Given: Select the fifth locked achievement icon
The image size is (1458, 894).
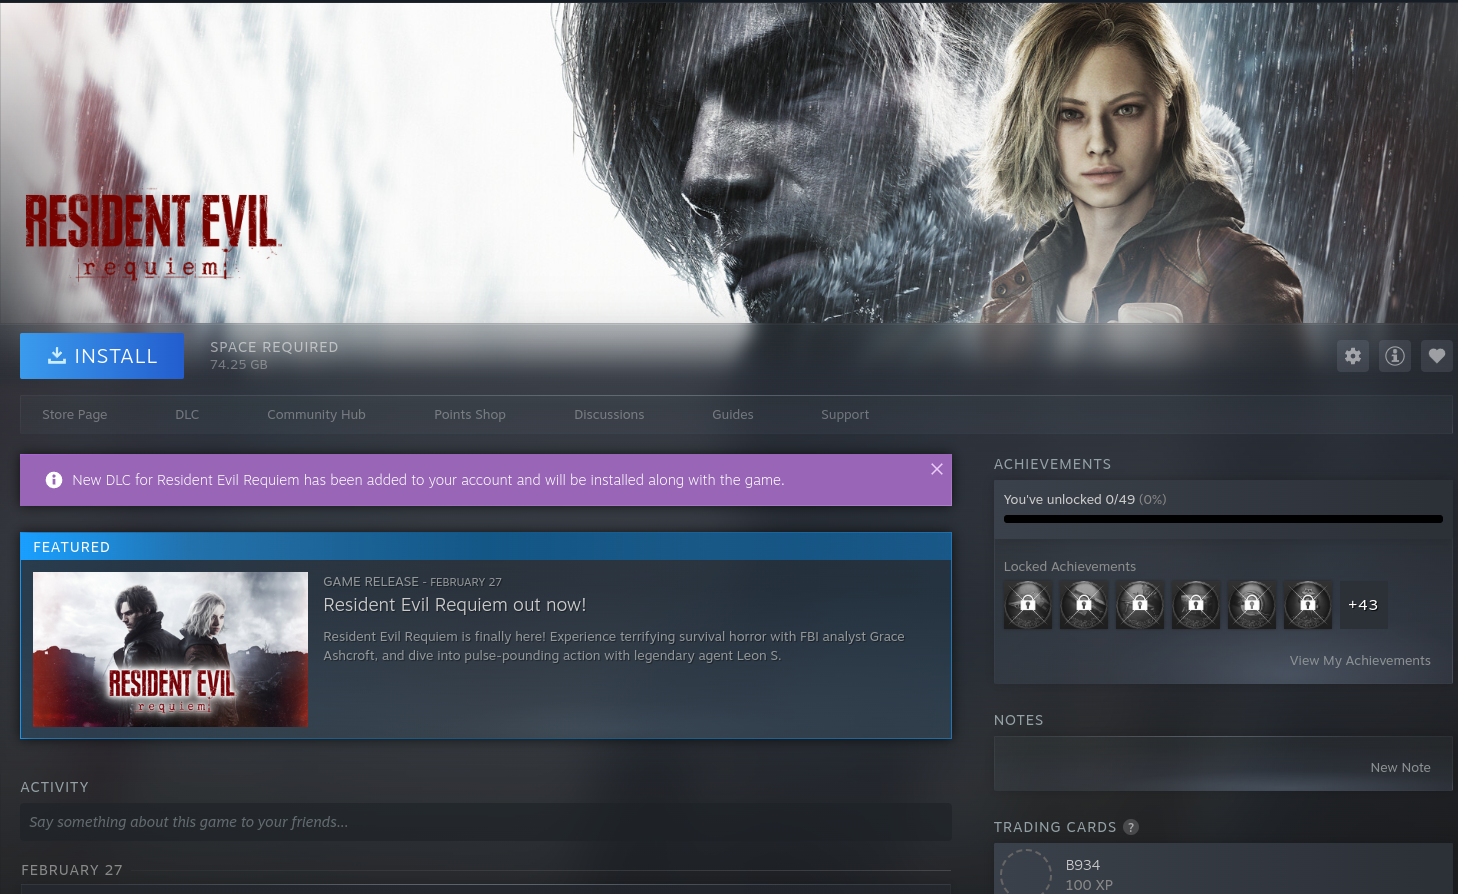Looking at the screenshot, I should [1252, 605].
